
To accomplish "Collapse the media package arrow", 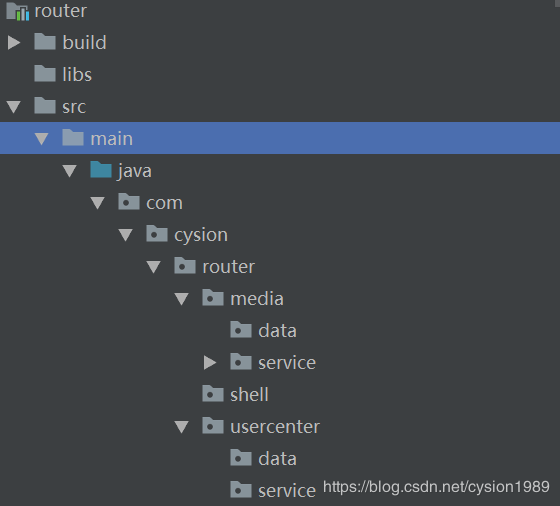I will pos(181,299).
